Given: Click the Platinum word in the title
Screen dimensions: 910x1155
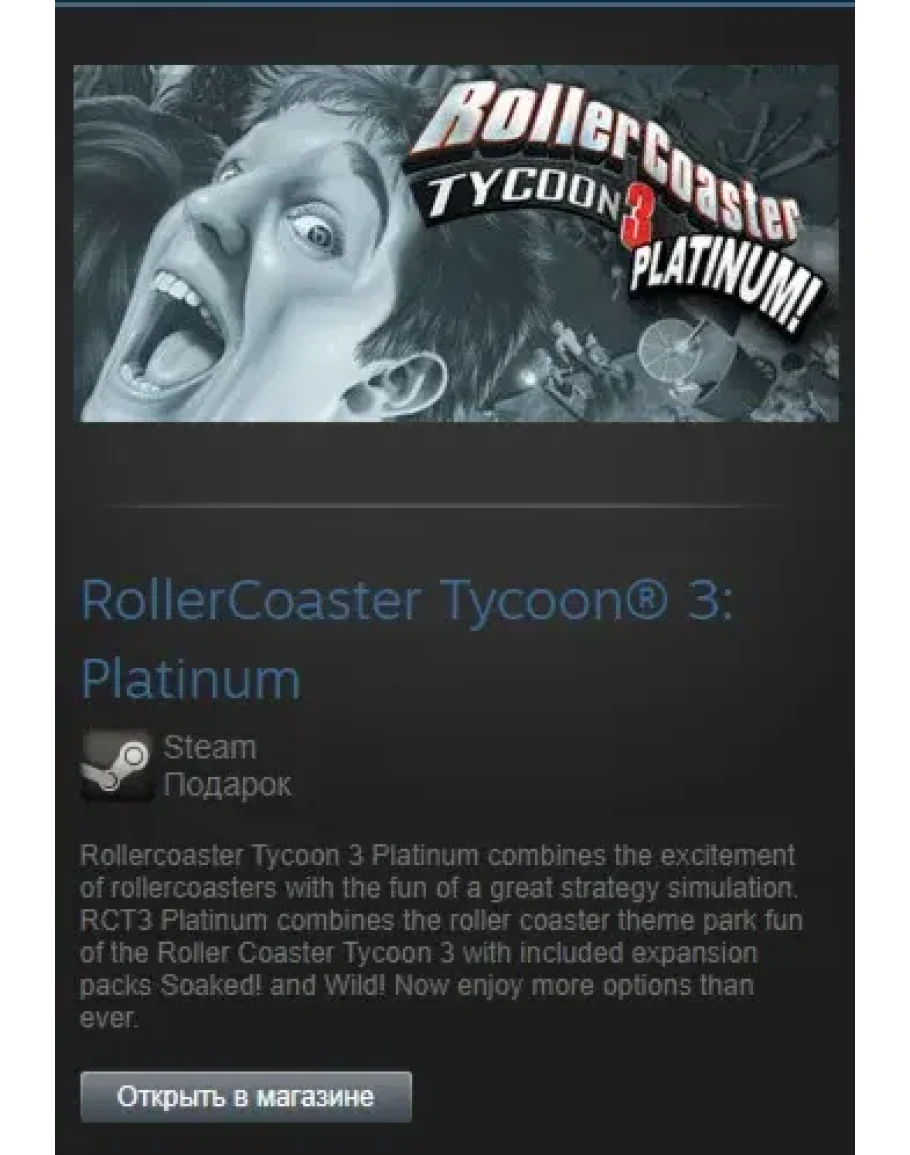Looking at the screenshot, I should 191,679.
